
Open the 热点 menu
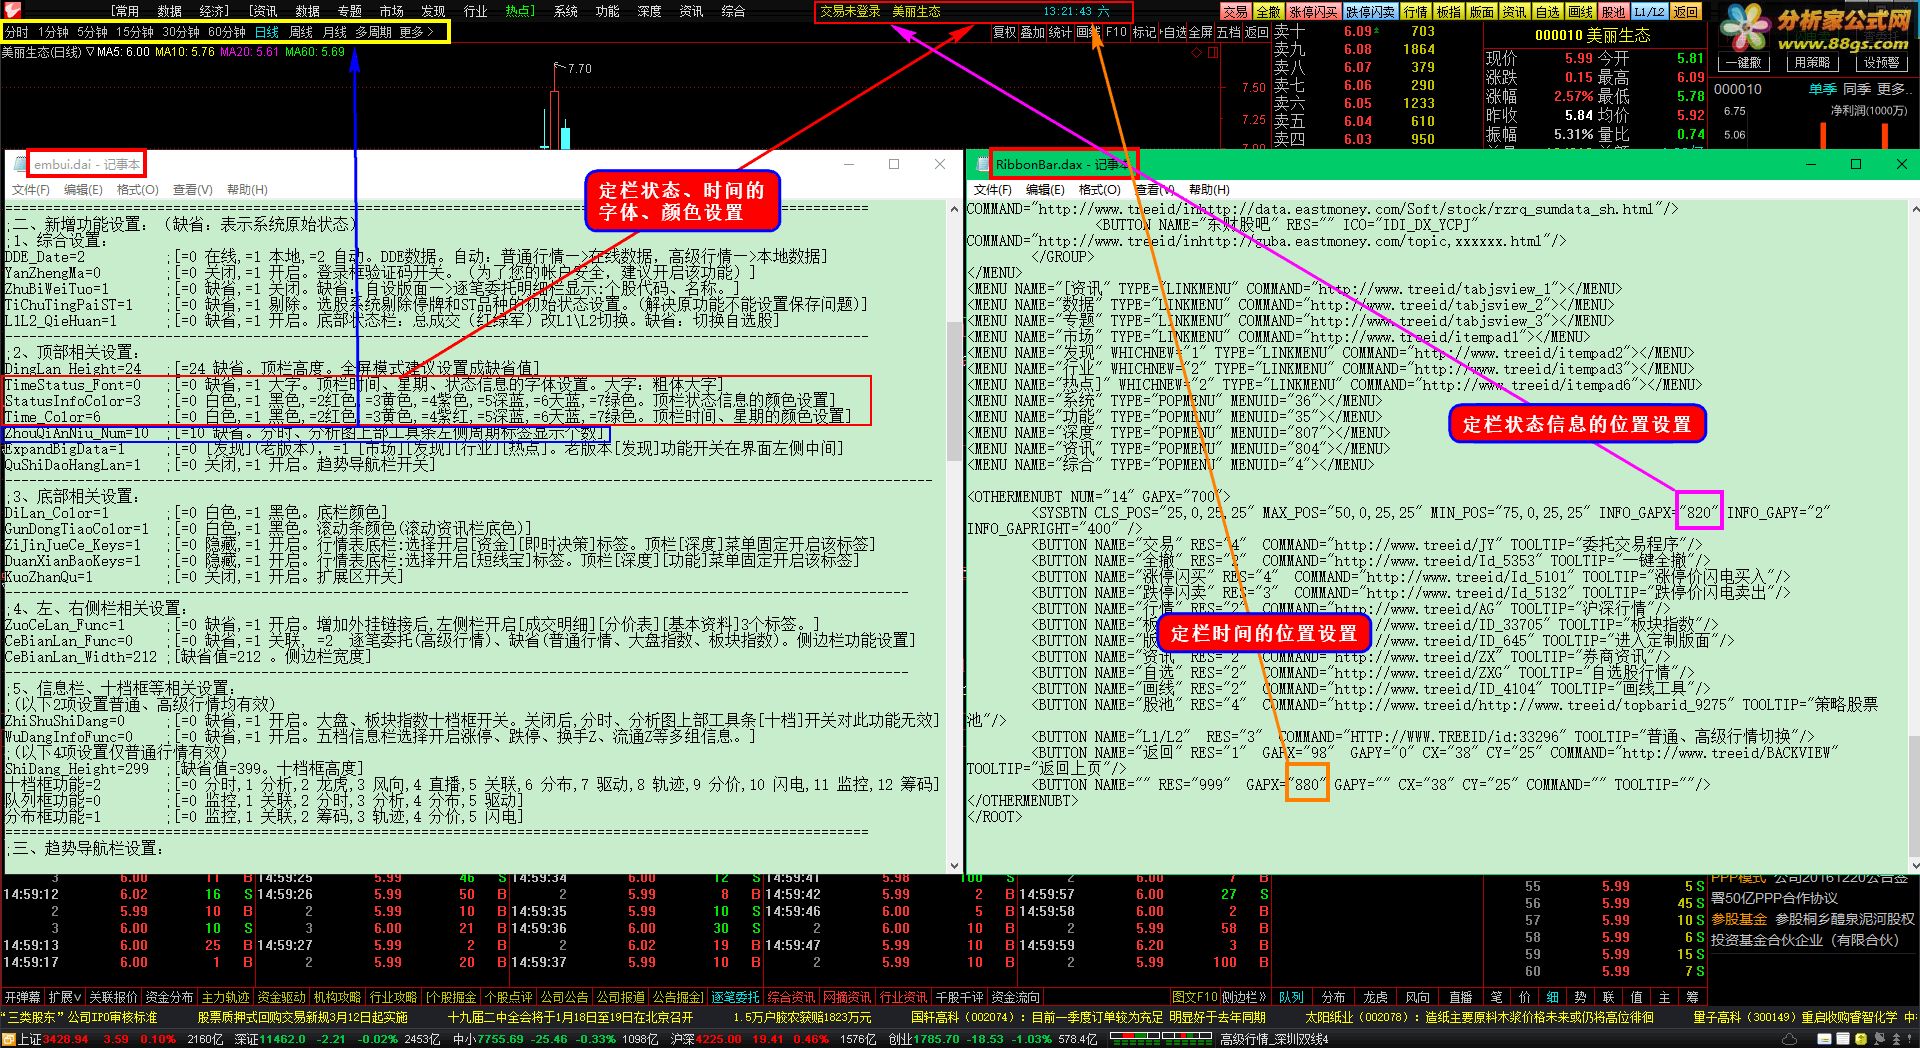519,11
